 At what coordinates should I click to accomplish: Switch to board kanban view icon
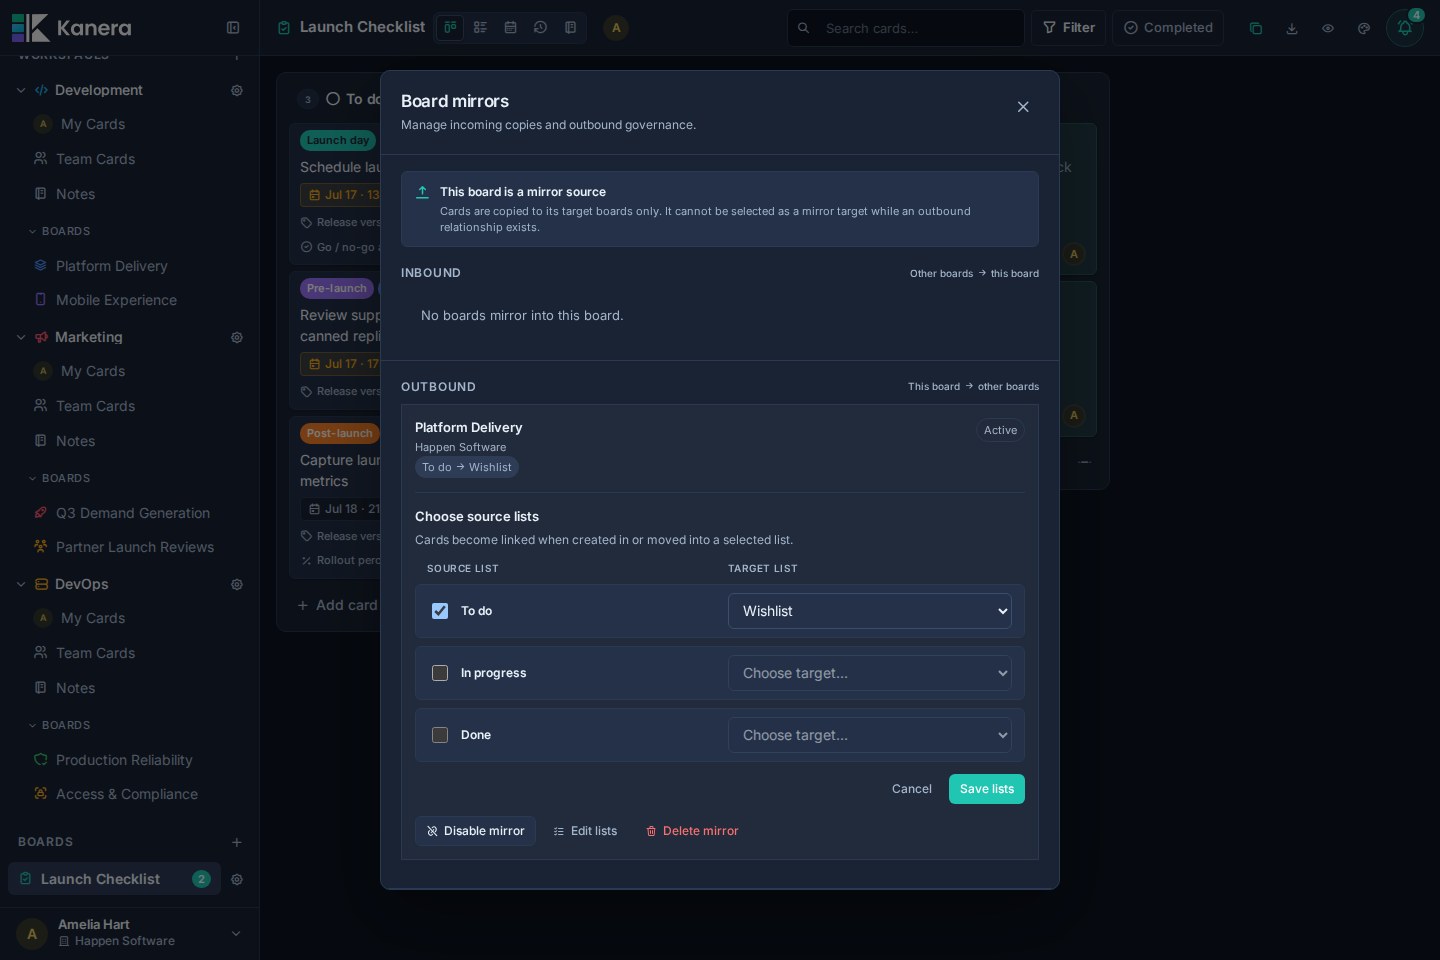click(450, 28)
